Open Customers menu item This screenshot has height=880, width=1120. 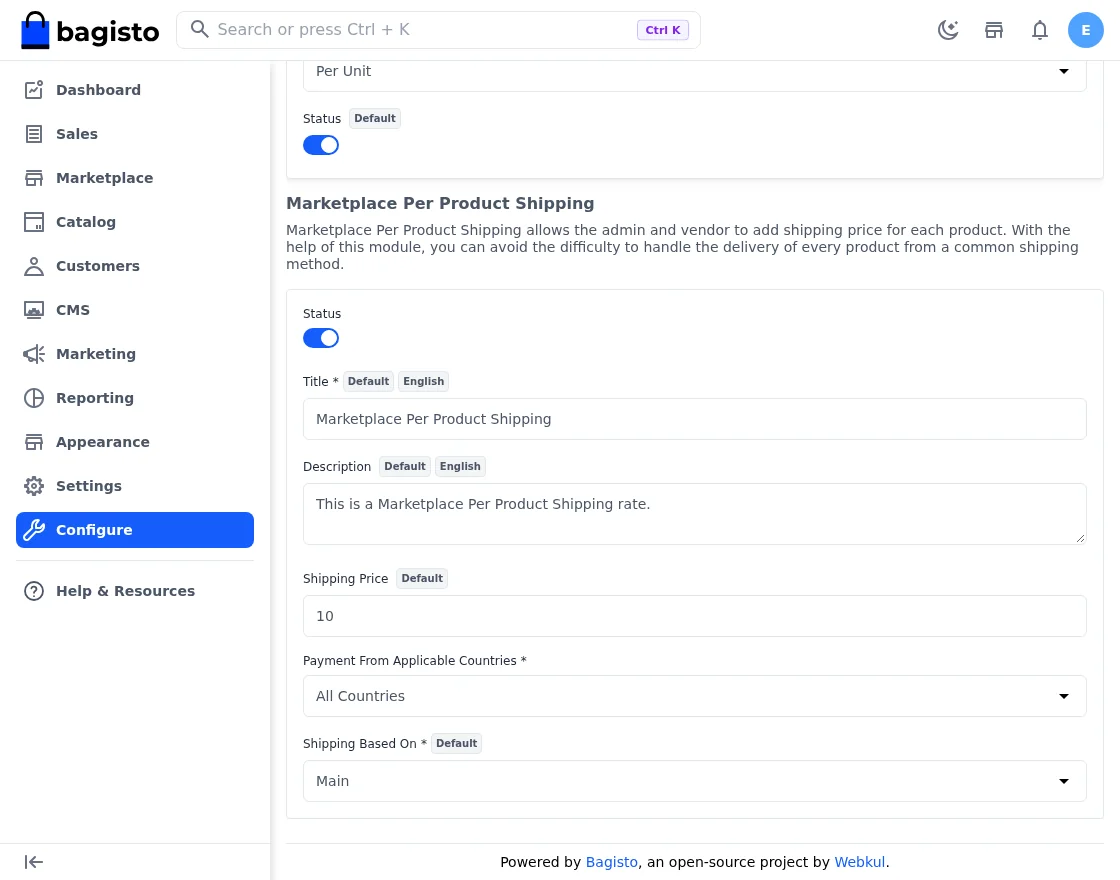click(134, 266)
